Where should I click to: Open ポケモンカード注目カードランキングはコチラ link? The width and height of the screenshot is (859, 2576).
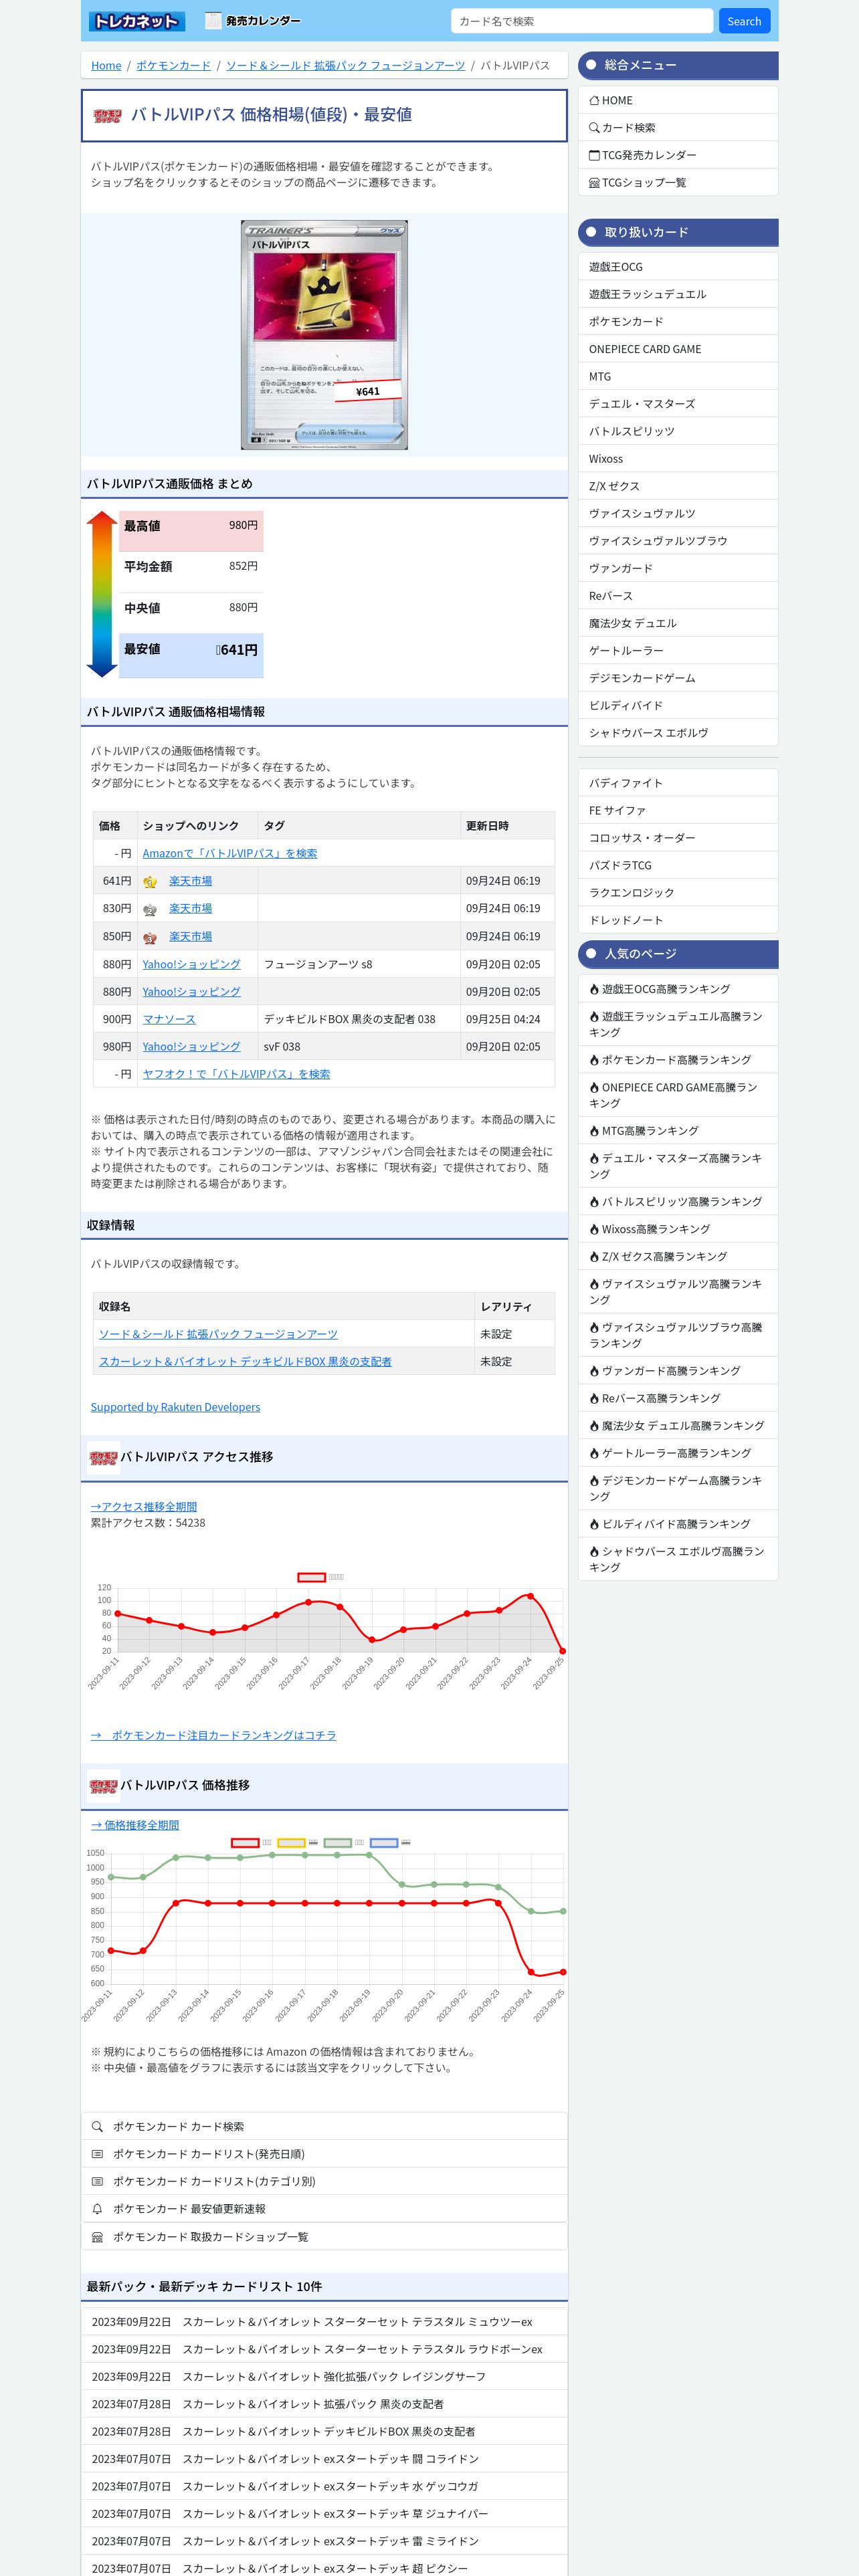[x=213, y=1736]
